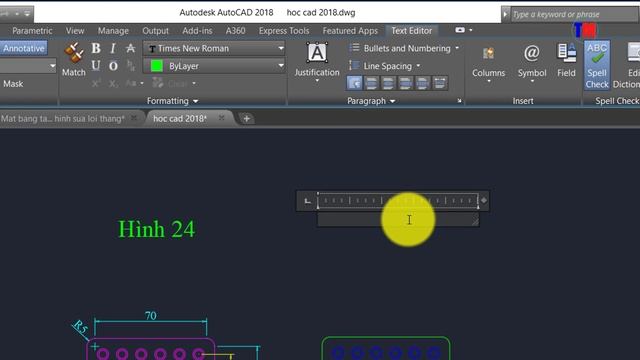Select Justify paragraph alignment icon
Screen dimensions: 640x360
pos(423,83)
